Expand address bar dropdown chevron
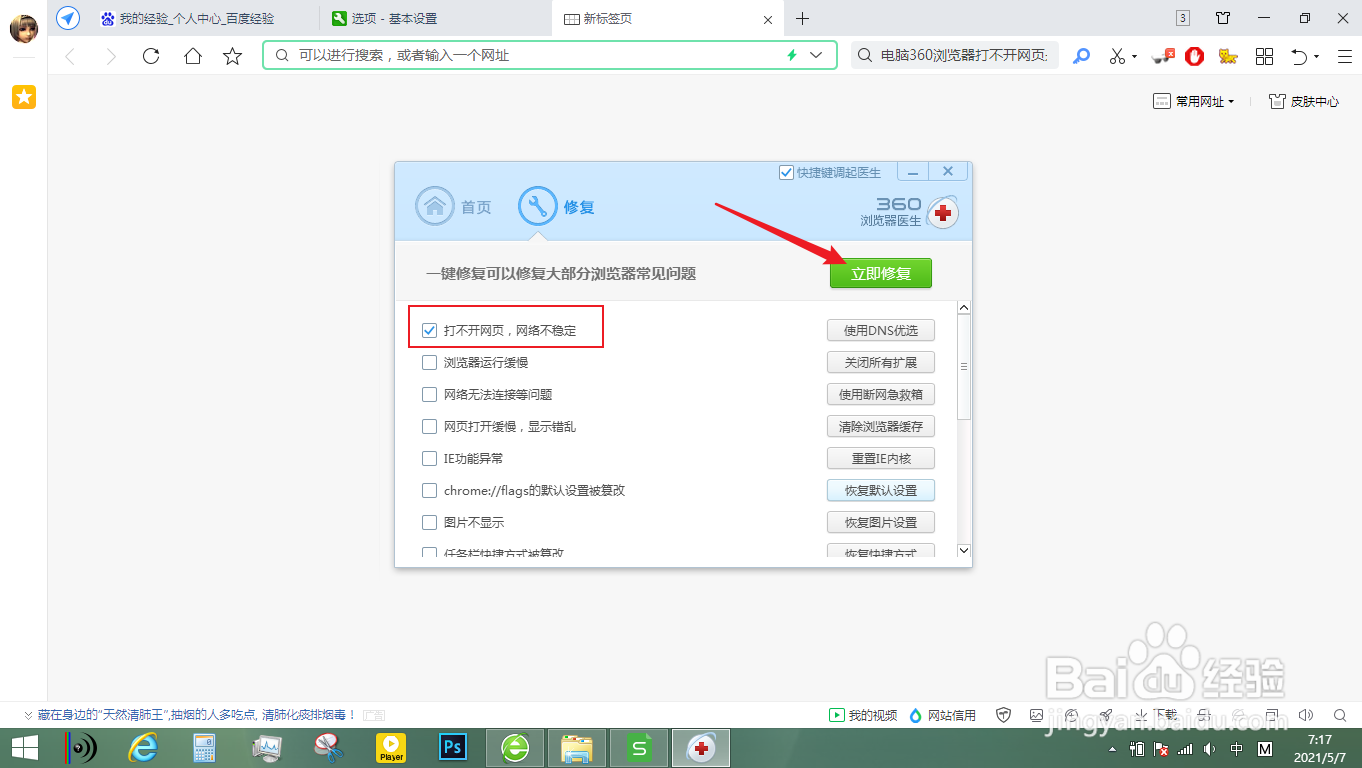The image size is (1362, 768). 817,56
